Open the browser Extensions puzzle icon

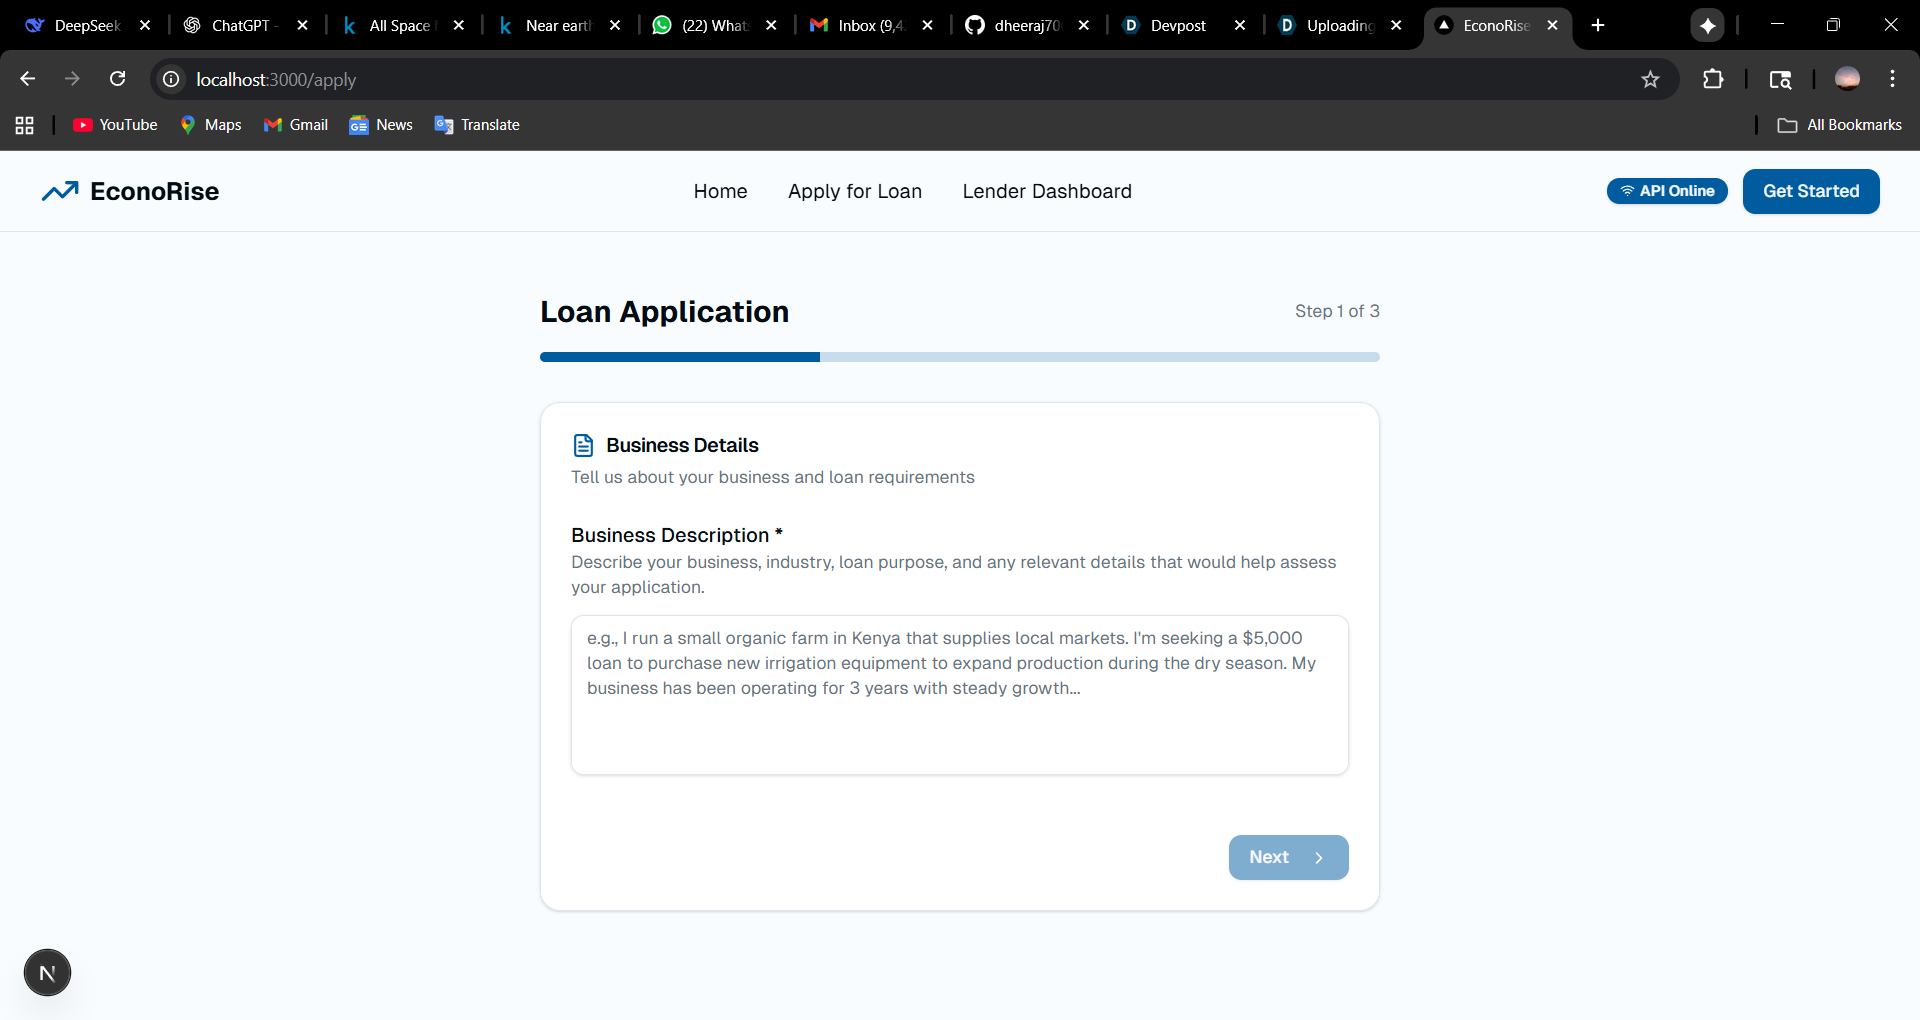(x=1713, y=79)
